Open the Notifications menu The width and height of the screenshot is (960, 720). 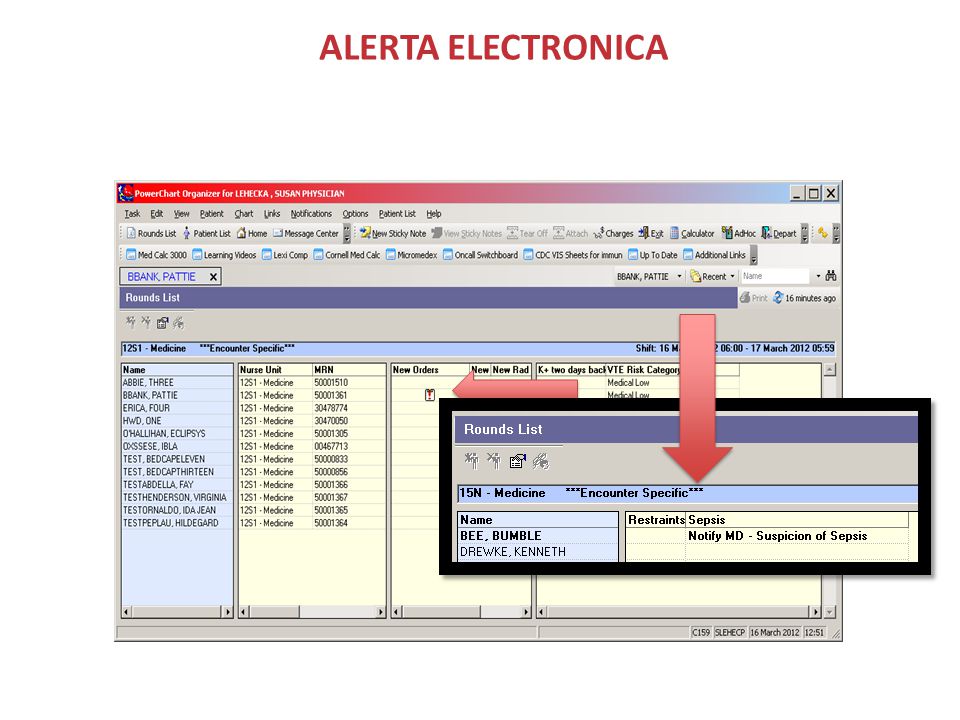tap(311, 214)
